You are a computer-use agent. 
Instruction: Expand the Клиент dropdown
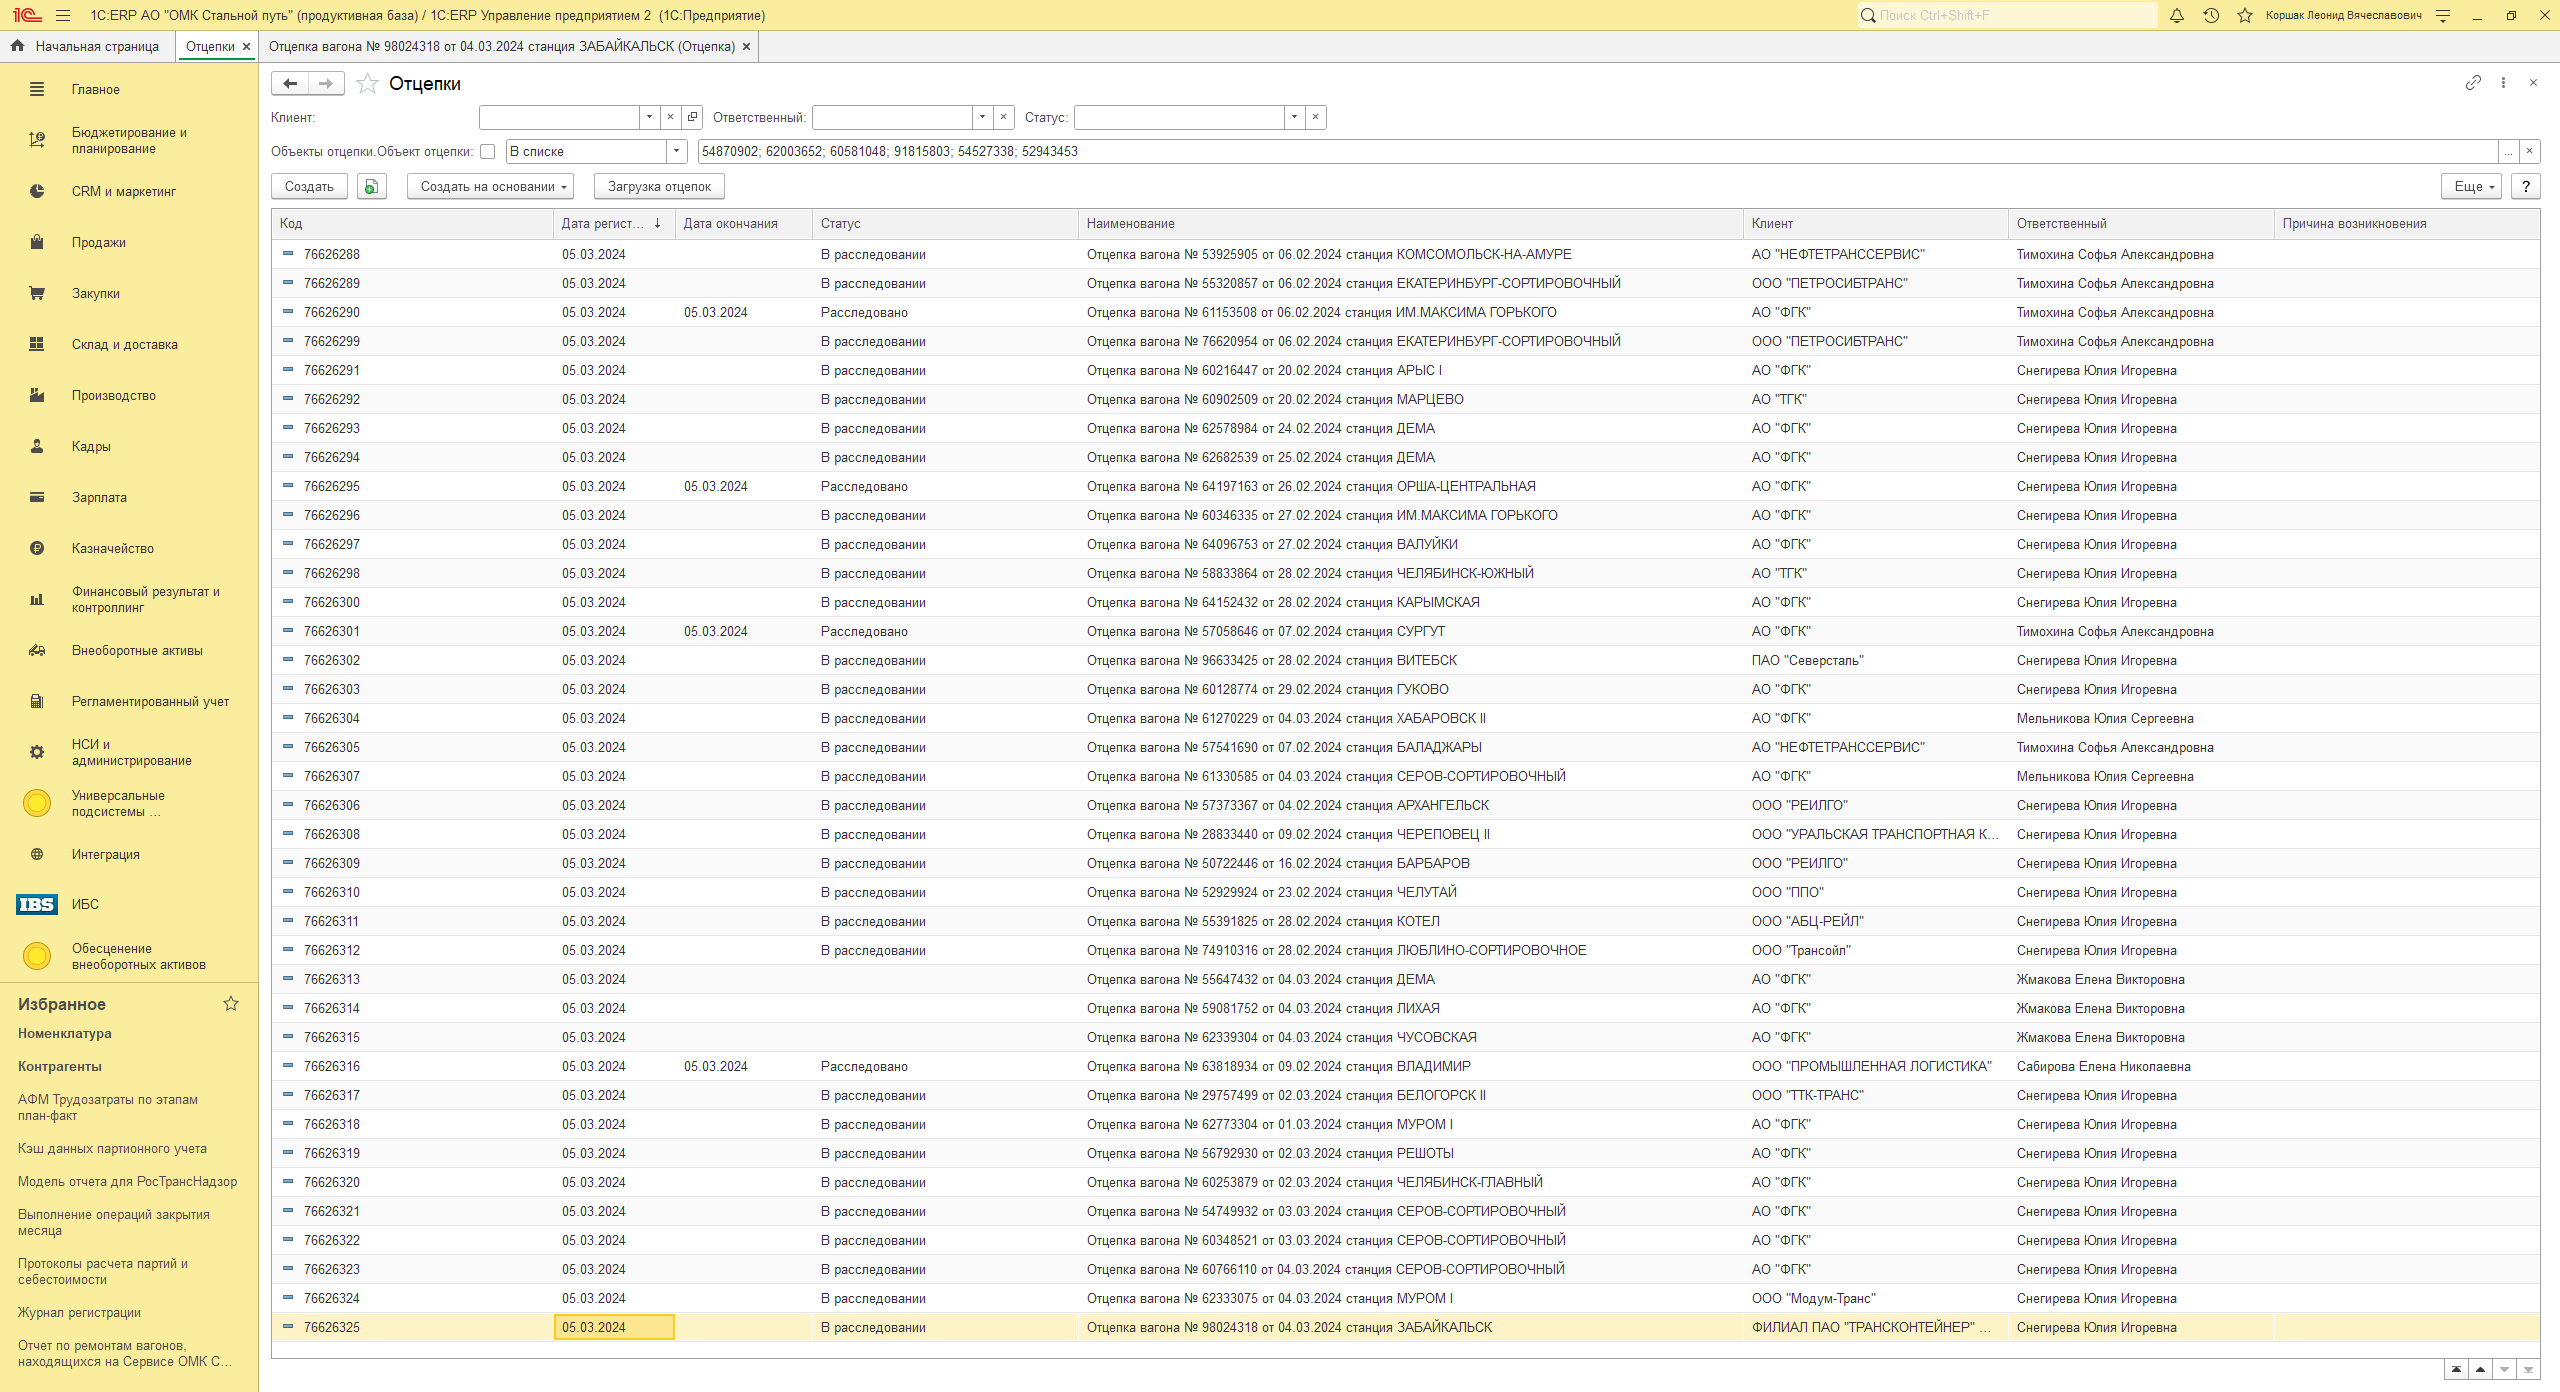click(x=649, y=117)
